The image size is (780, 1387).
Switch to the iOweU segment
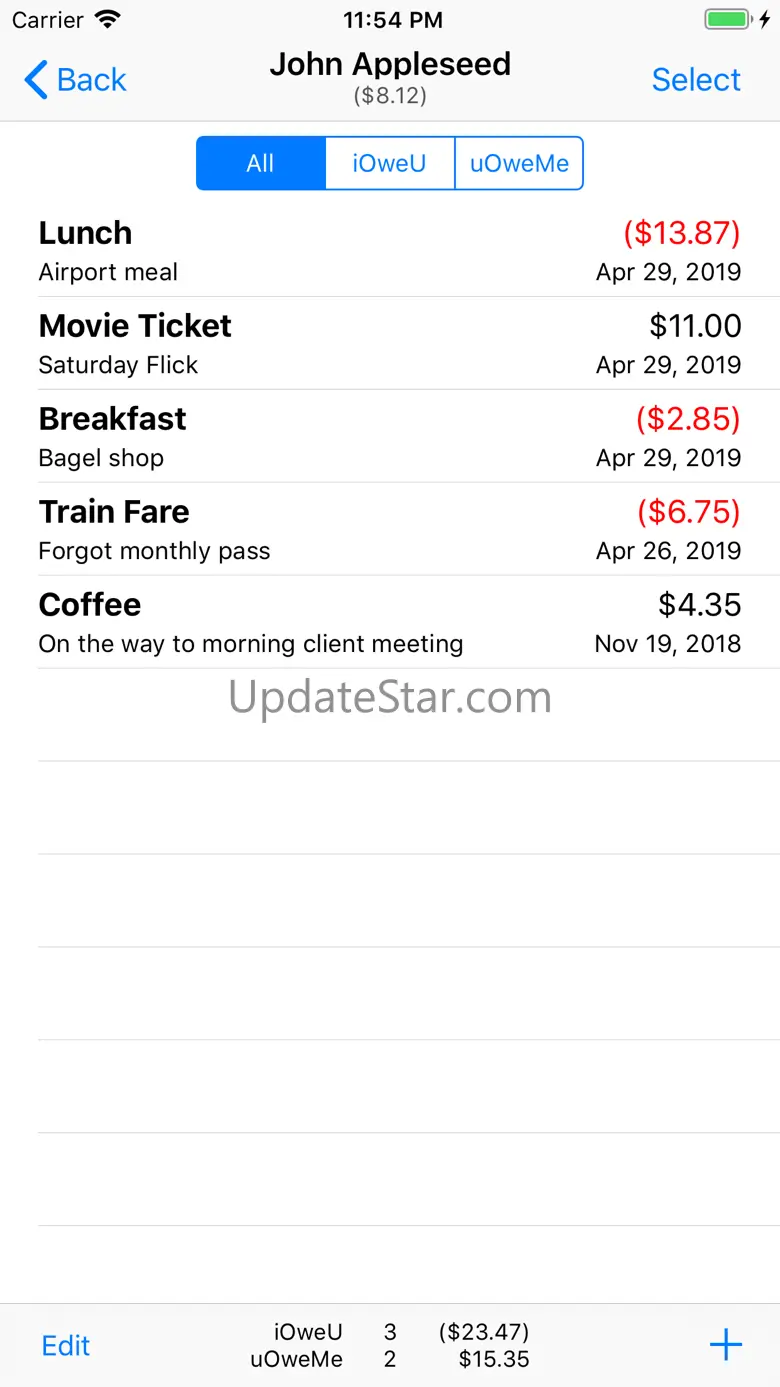click(x=390, y=164)
